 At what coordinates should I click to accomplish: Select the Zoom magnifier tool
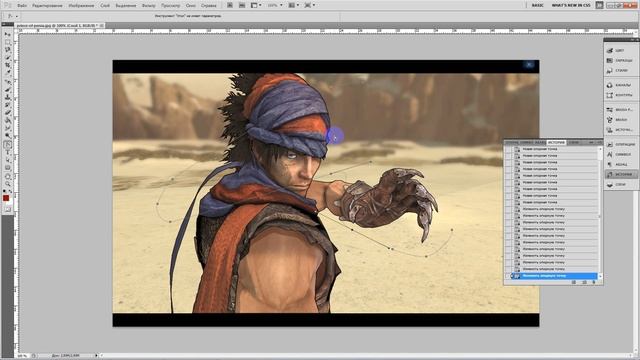click(7, 184)
